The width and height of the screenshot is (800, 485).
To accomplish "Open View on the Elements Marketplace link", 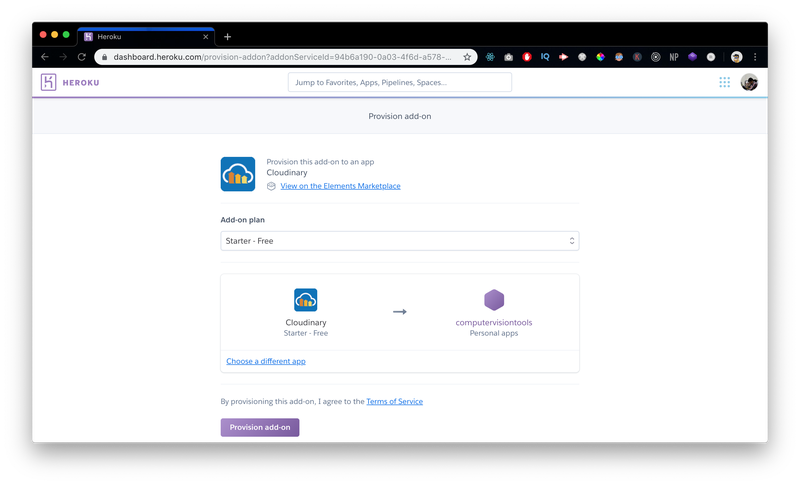I will pos(340,186).
